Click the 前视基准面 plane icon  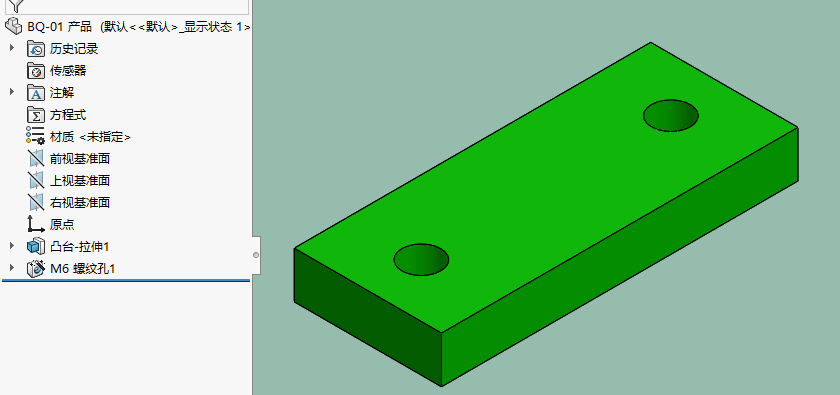(x=36, y=159)
